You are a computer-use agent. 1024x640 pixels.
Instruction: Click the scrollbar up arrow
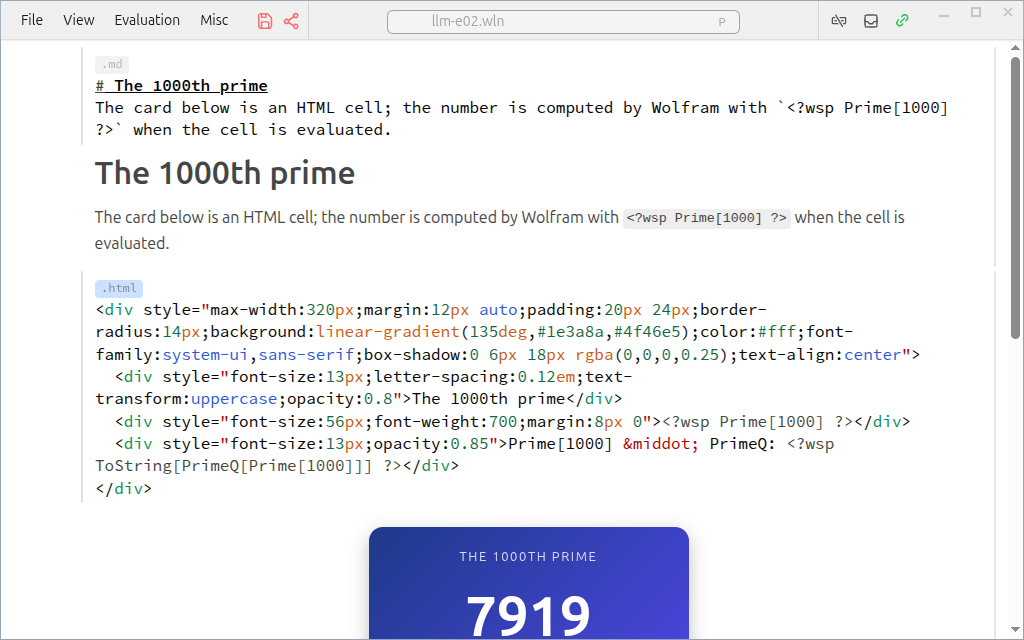click(x=1015, y=48)
